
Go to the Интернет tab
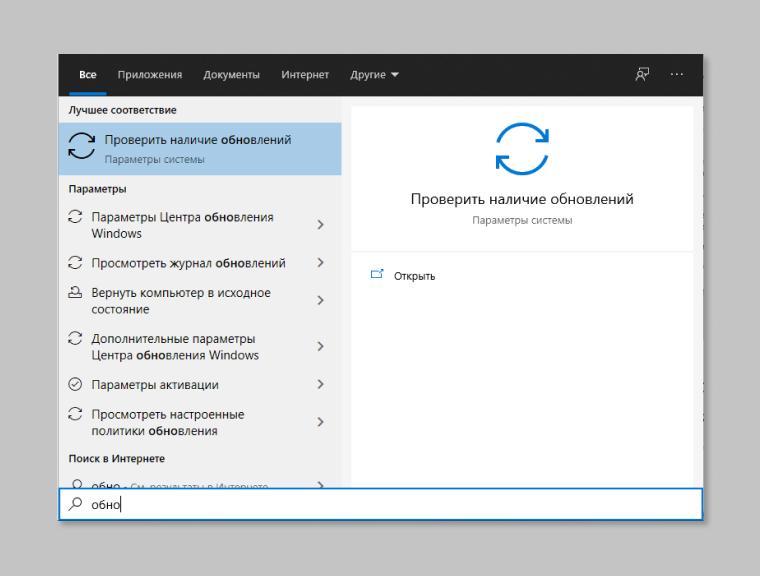pyautogui.click(x=305, y=75)
